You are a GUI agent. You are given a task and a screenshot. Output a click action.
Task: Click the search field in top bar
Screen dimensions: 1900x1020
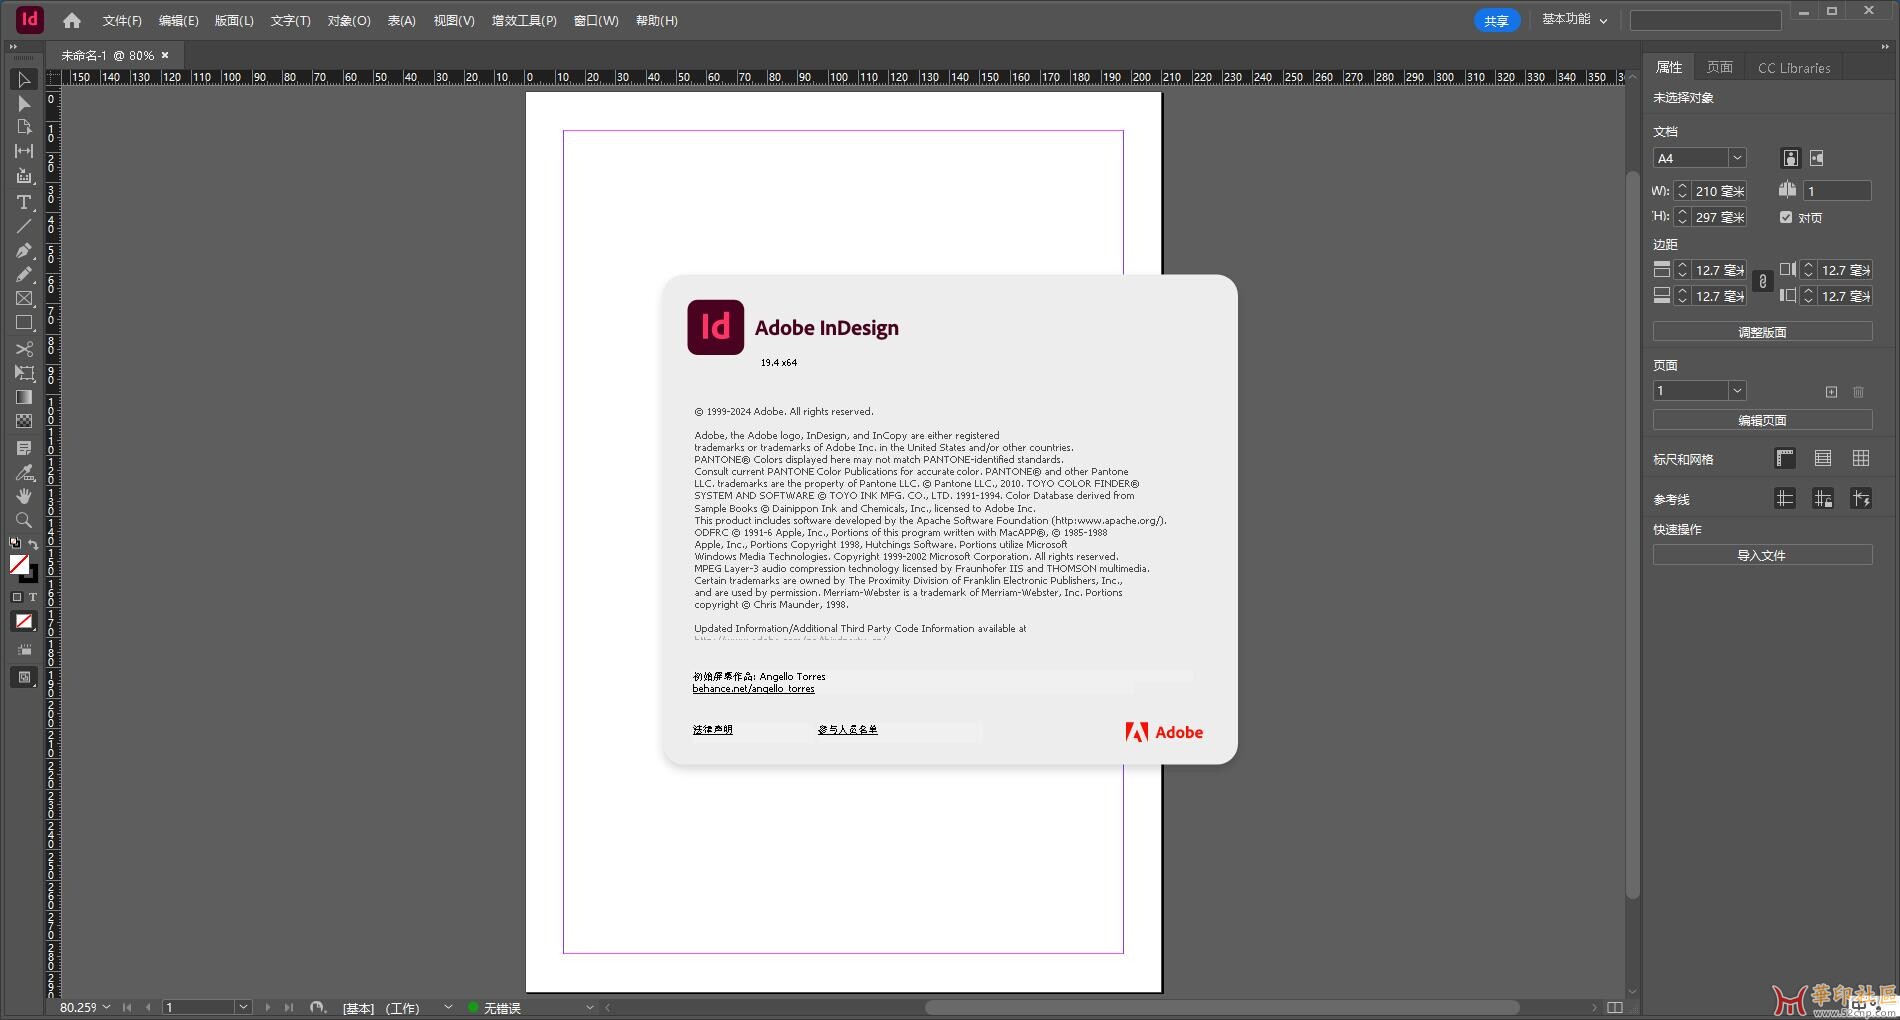point(1705,20)
